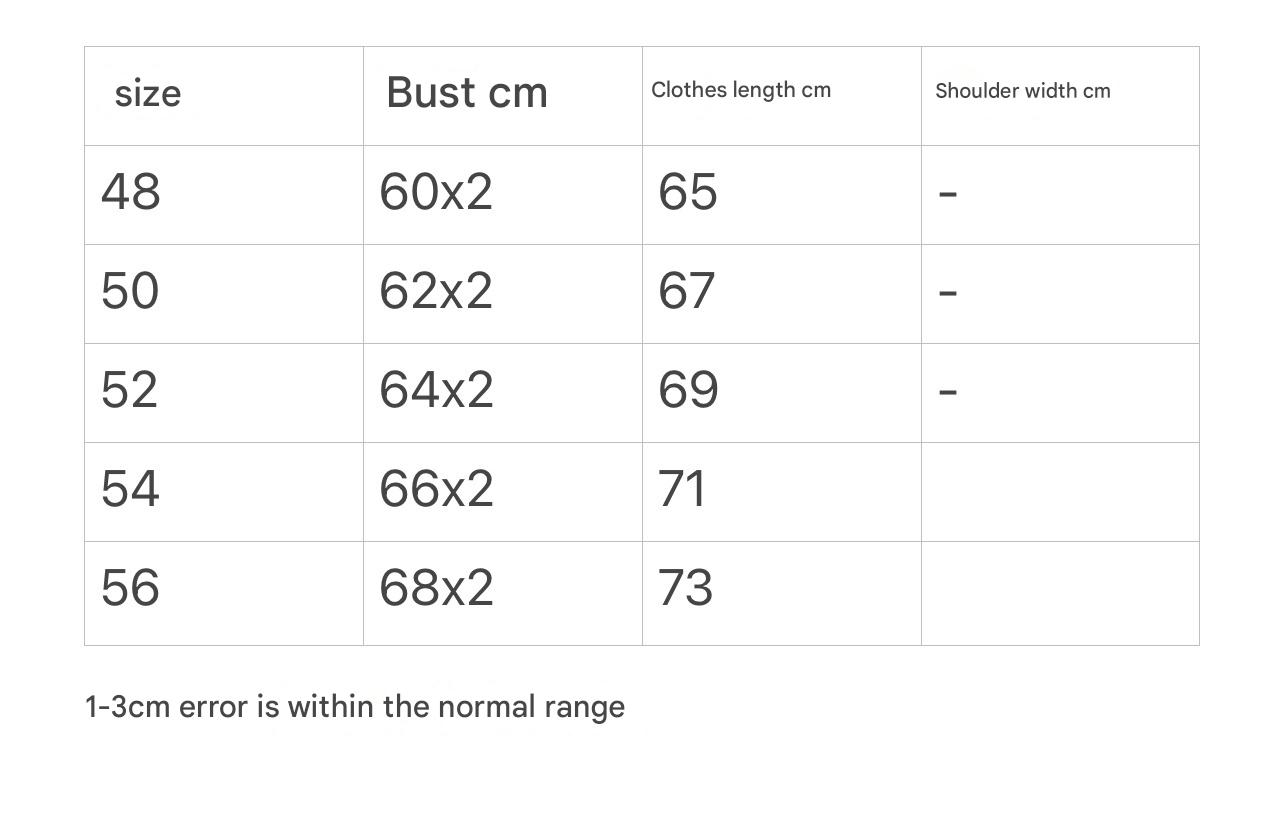Select the clothes length value 71

[683, 489]
